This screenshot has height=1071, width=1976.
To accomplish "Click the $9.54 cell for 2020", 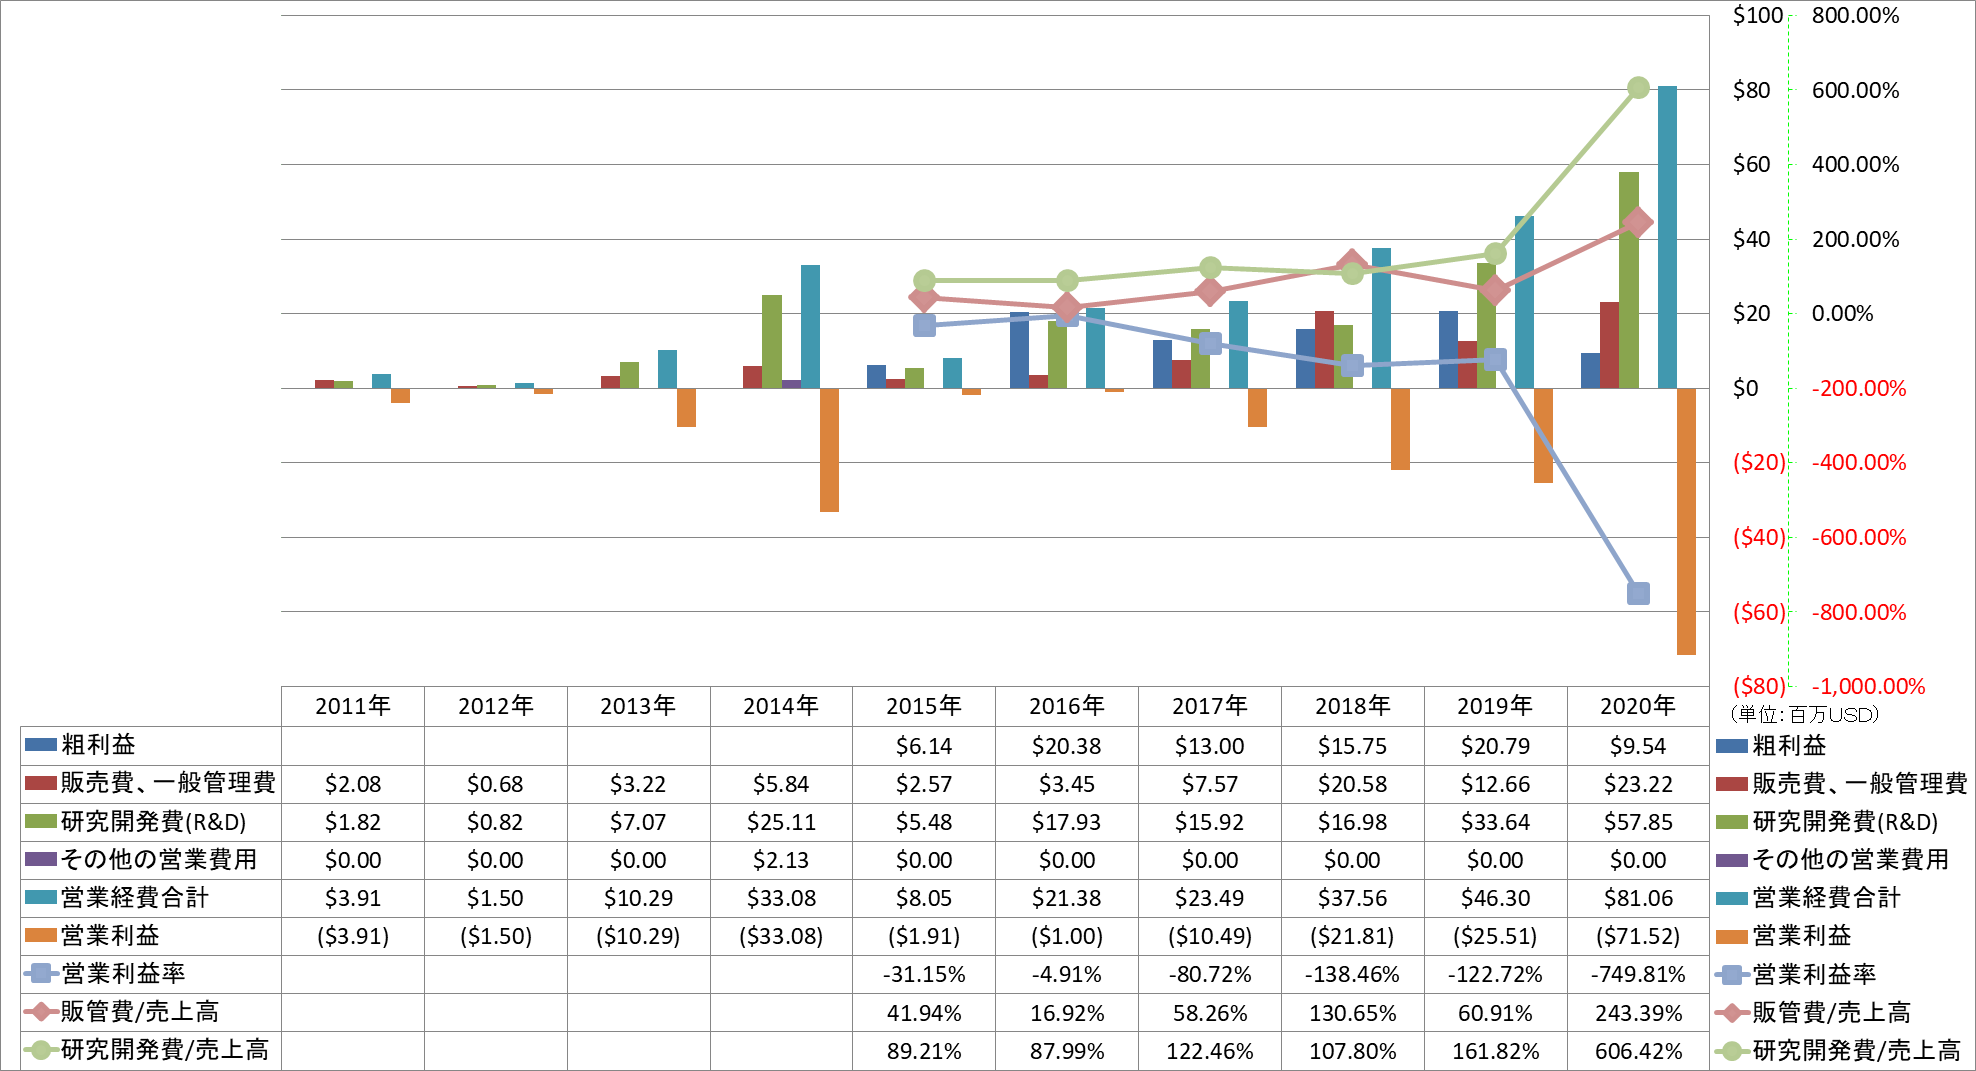I will click(x=1638, y=746).
